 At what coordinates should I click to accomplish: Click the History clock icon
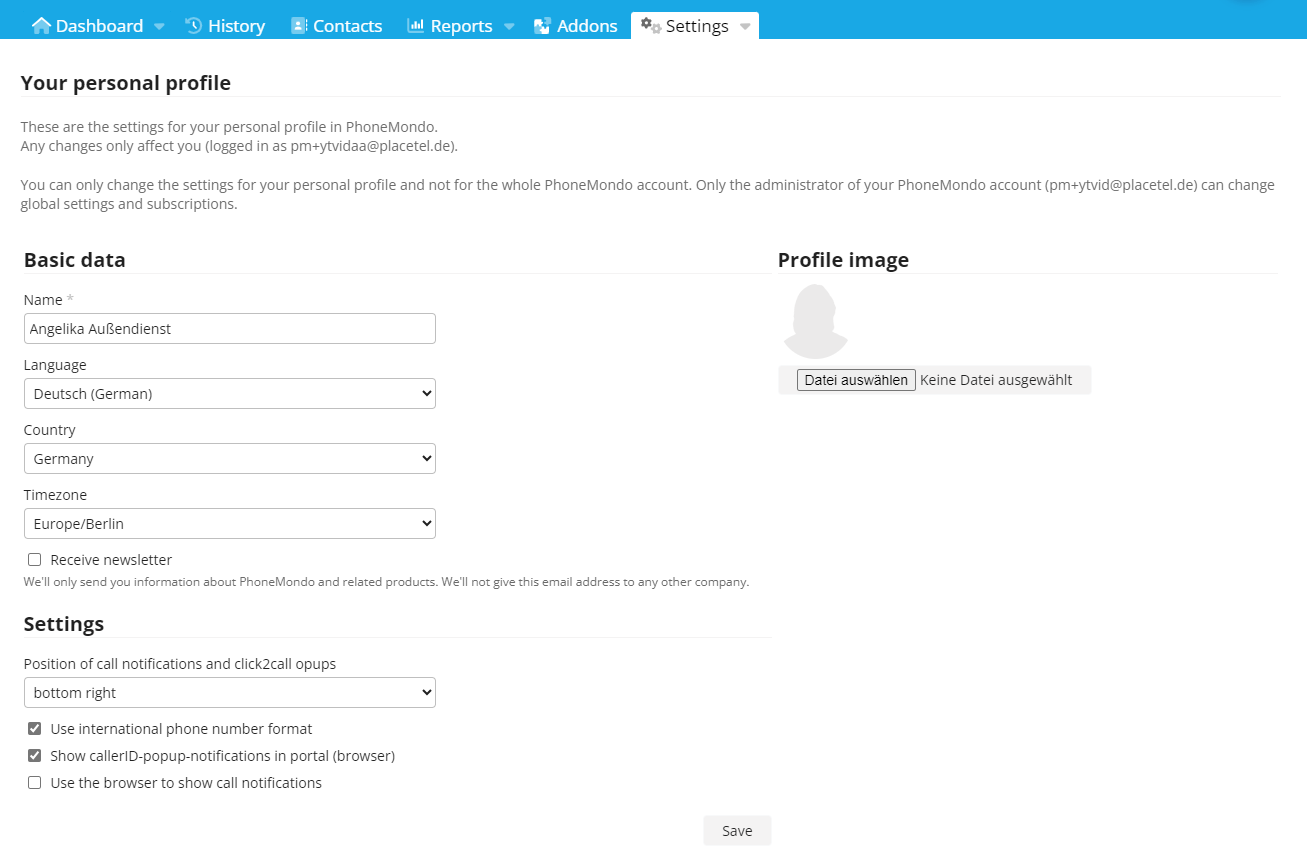point(194,26)
